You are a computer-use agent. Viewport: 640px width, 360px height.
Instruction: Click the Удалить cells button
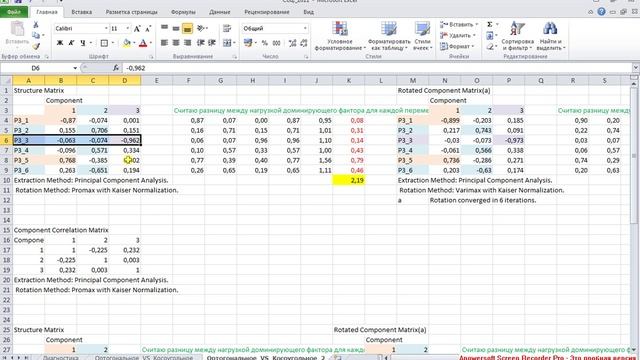pos(459,36)
